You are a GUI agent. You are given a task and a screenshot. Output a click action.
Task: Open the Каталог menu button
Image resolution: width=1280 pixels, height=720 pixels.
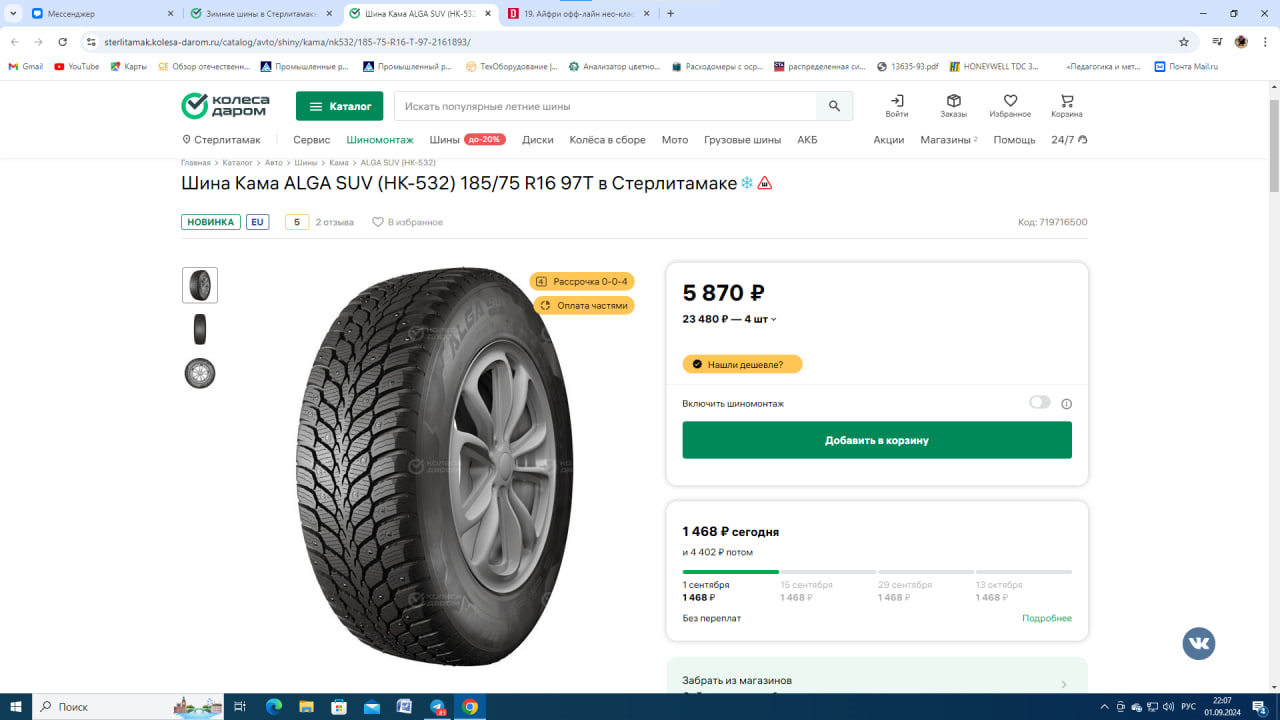point(340,106)
